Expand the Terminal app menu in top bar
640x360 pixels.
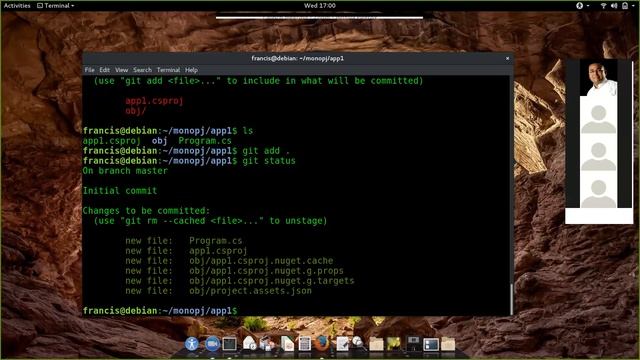click(56, 6)
